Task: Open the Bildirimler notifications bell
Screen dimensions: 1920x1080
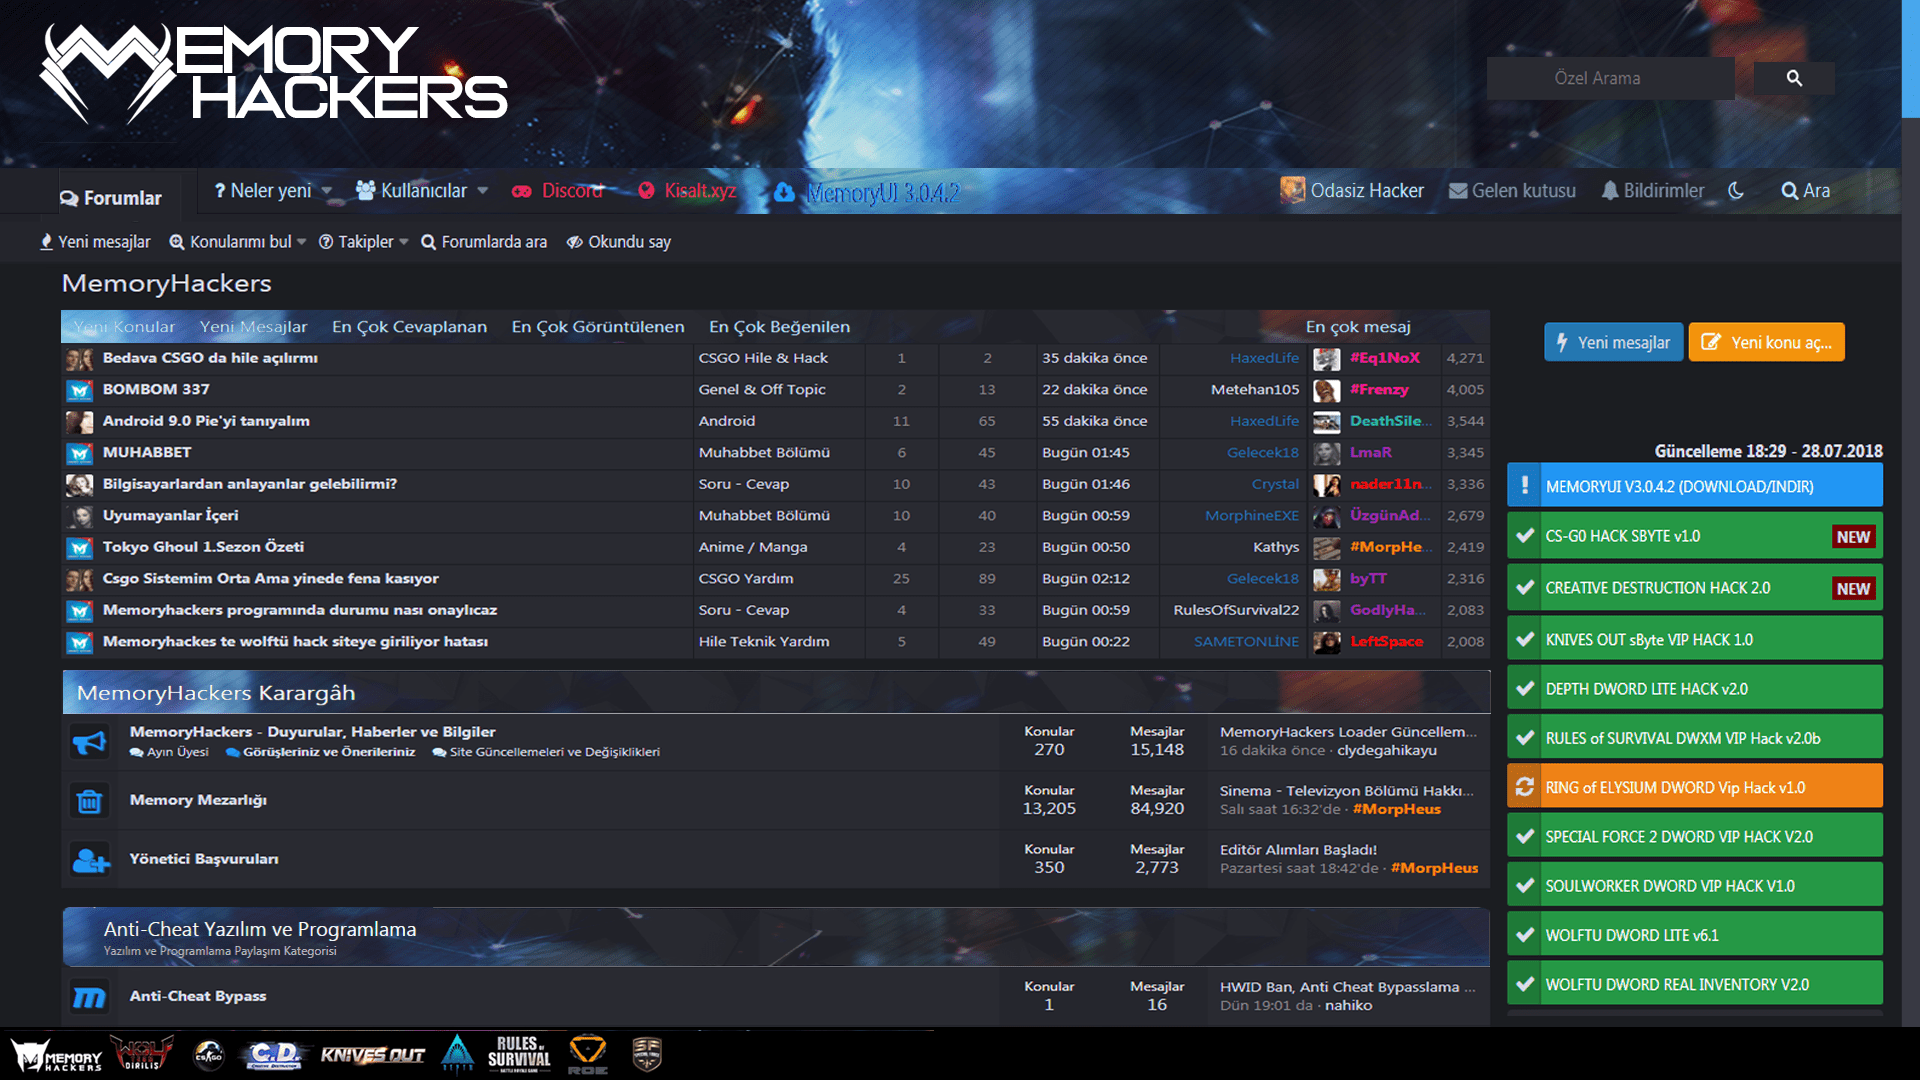Action: point(1652,190)
